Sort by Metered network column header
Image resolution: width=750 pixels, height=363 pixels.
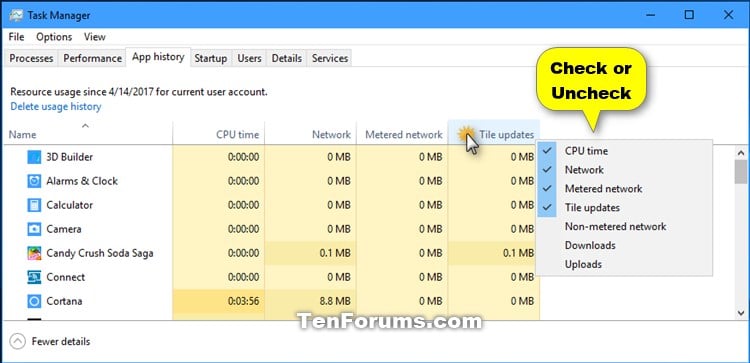point(402,132)
